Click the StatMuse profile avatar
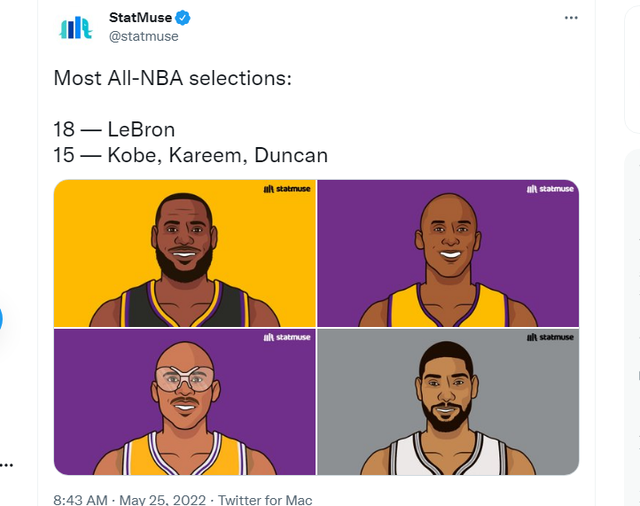 pos(76,27)
